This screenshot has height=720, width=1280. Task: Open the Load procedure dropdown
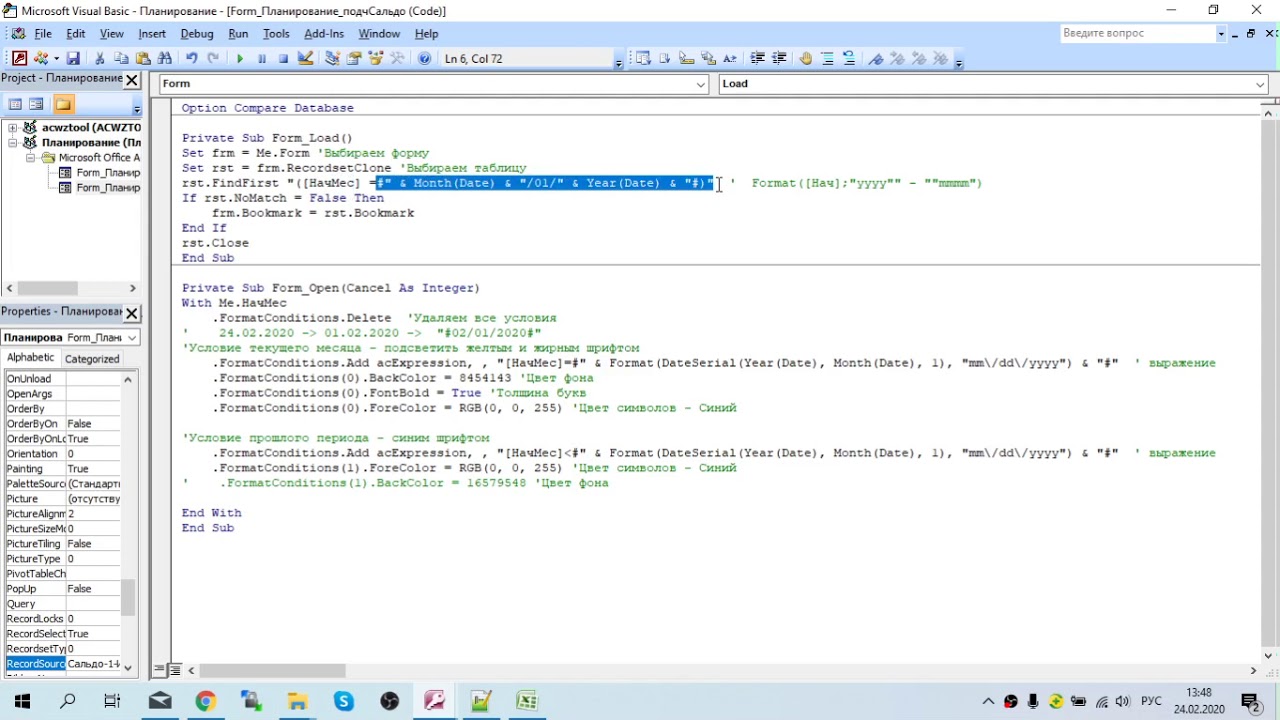tap(1260, 84)
